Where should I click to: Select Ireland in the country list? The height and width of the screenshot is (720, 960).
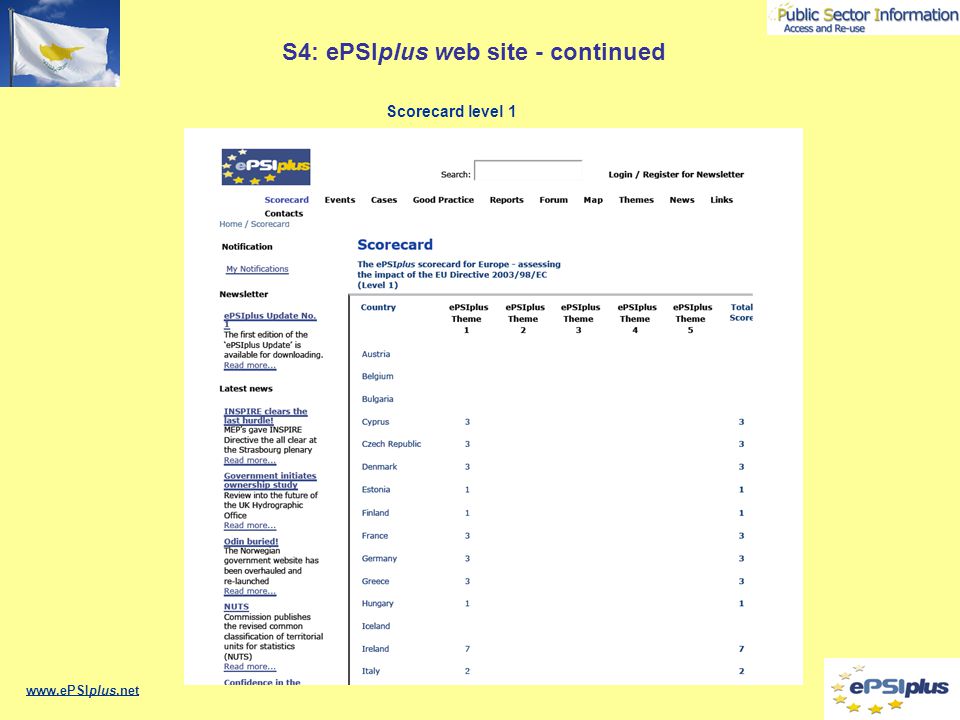[x=375, y=649]
